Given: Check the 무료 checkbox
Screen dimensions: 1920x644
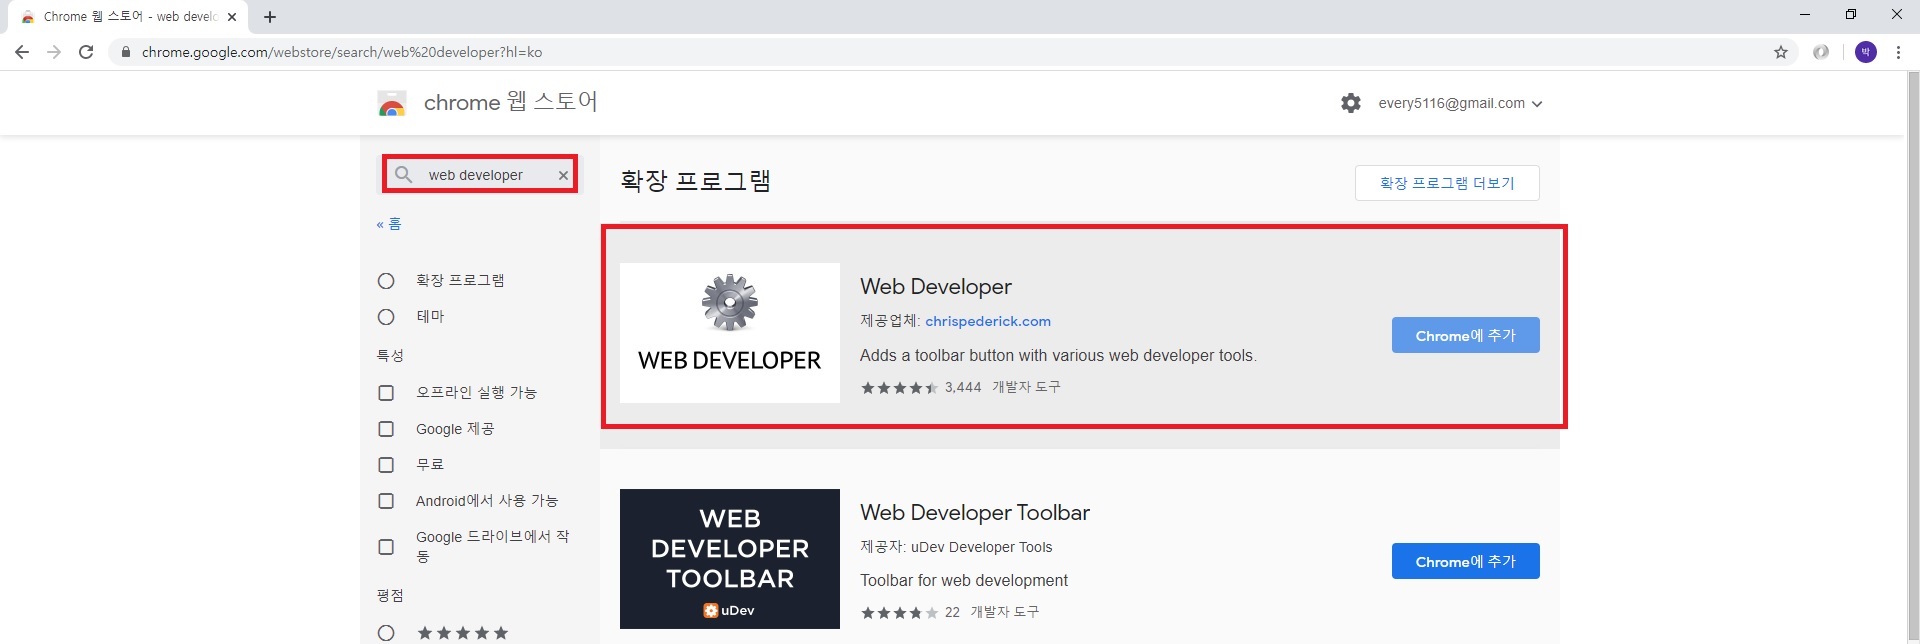Looking at the screenshot, I should click(386, 465).
